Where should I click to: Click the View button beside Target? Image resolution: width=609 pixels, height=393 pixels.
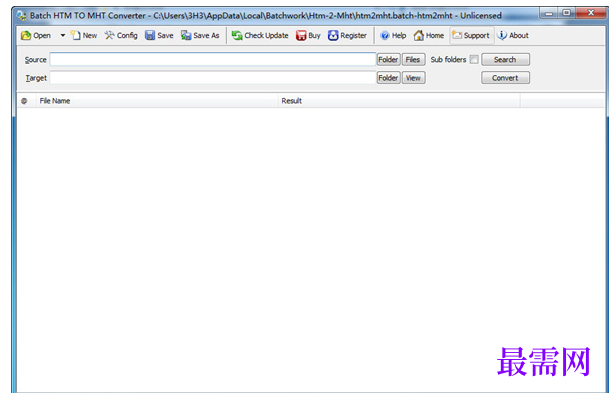coord(413,78)
